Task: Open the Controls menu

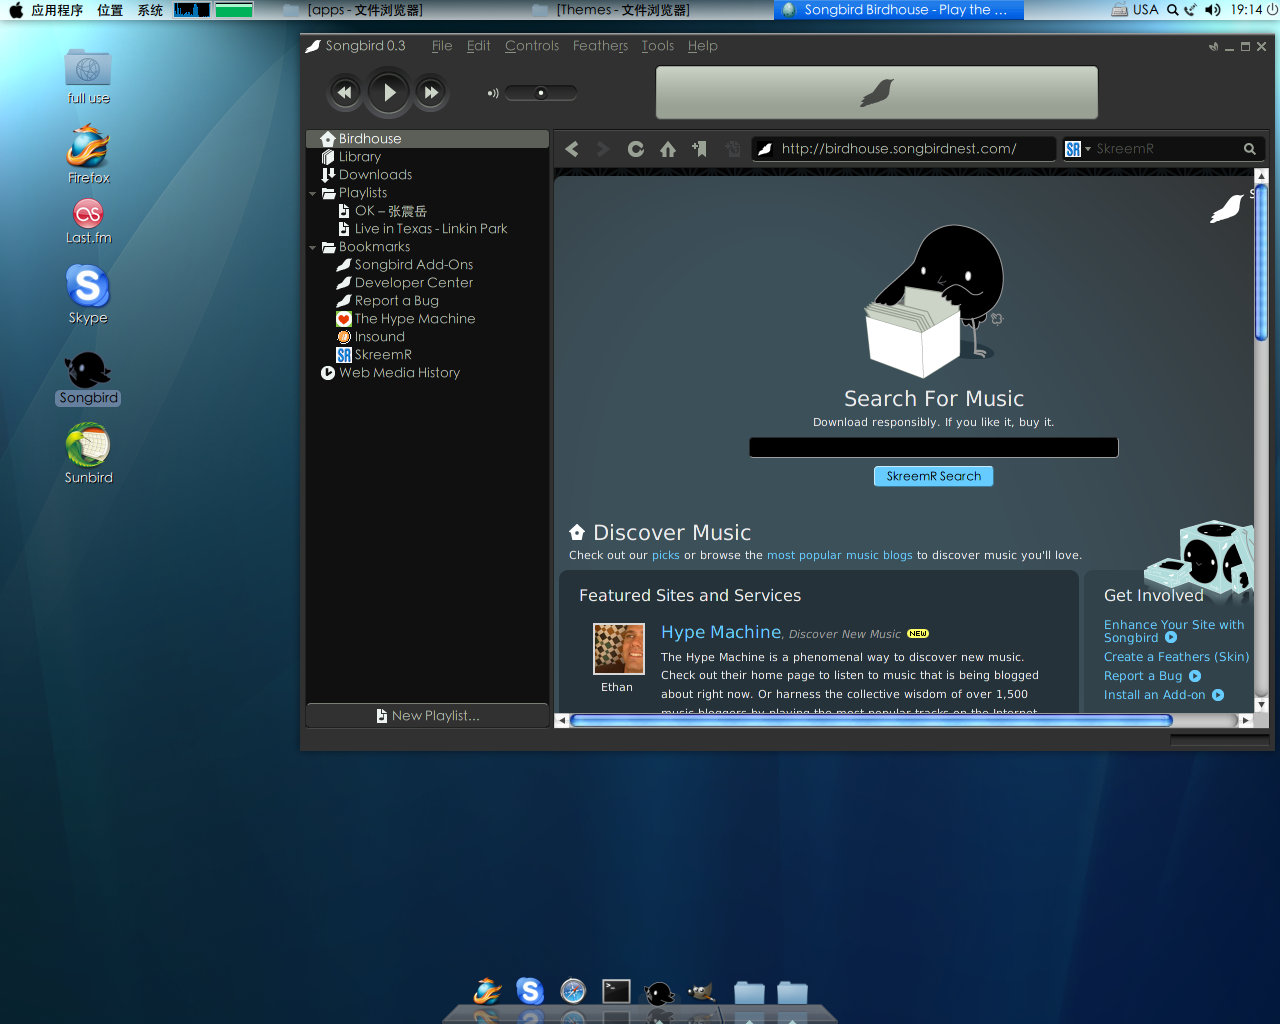Action: point(532,46)
